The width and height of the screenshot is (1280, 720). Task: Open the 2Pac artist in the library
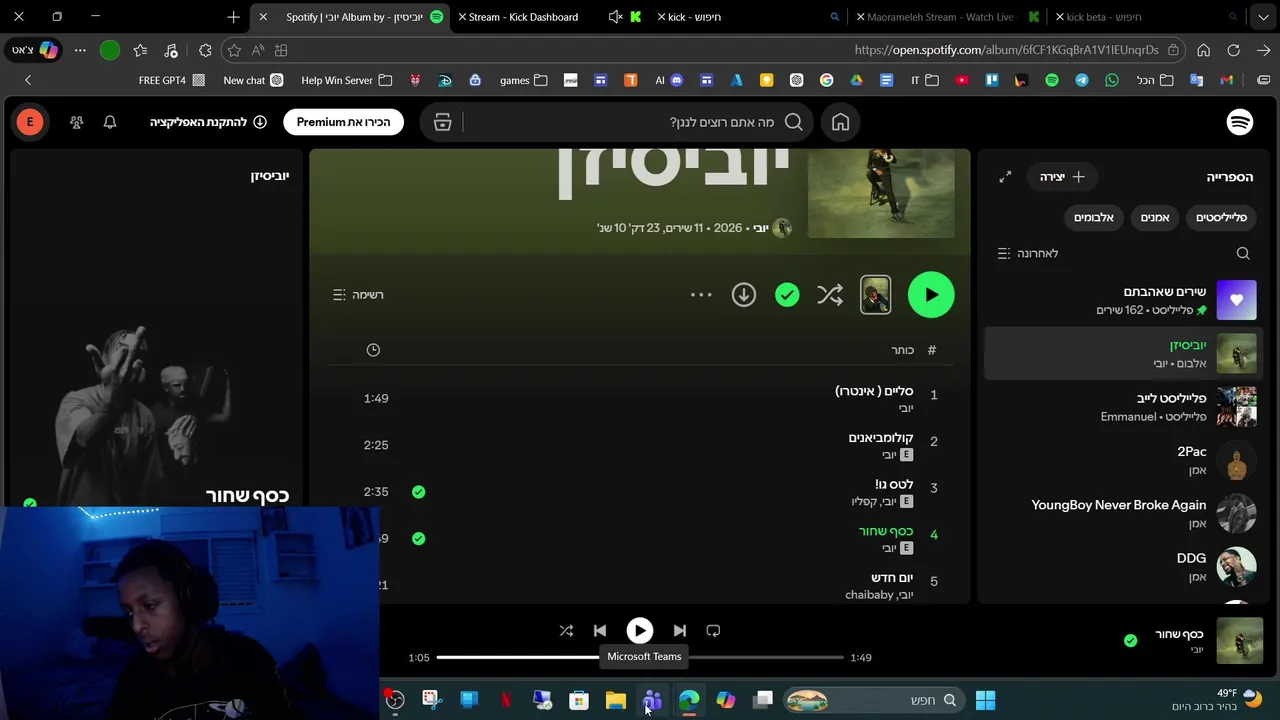[1123, 460]
